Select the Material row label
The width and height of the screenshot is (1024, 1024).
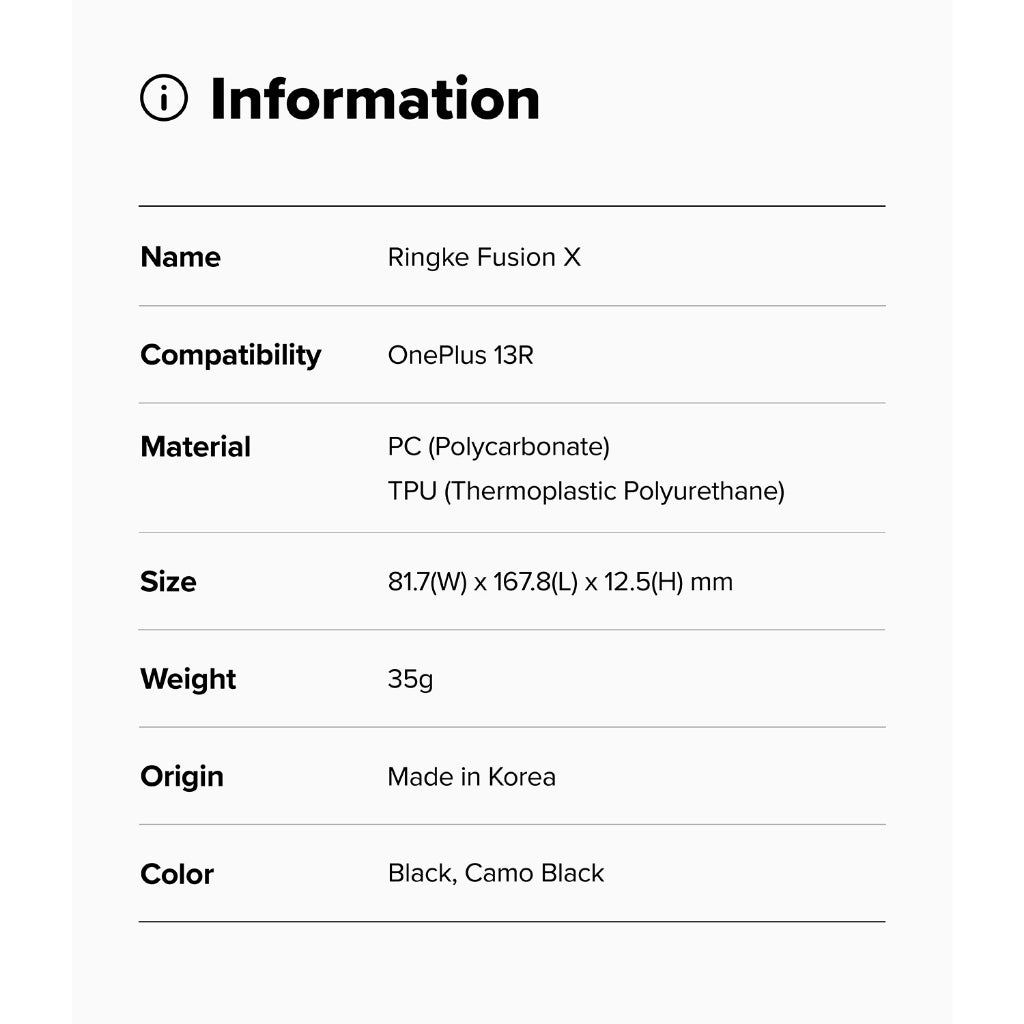[195, 447]
